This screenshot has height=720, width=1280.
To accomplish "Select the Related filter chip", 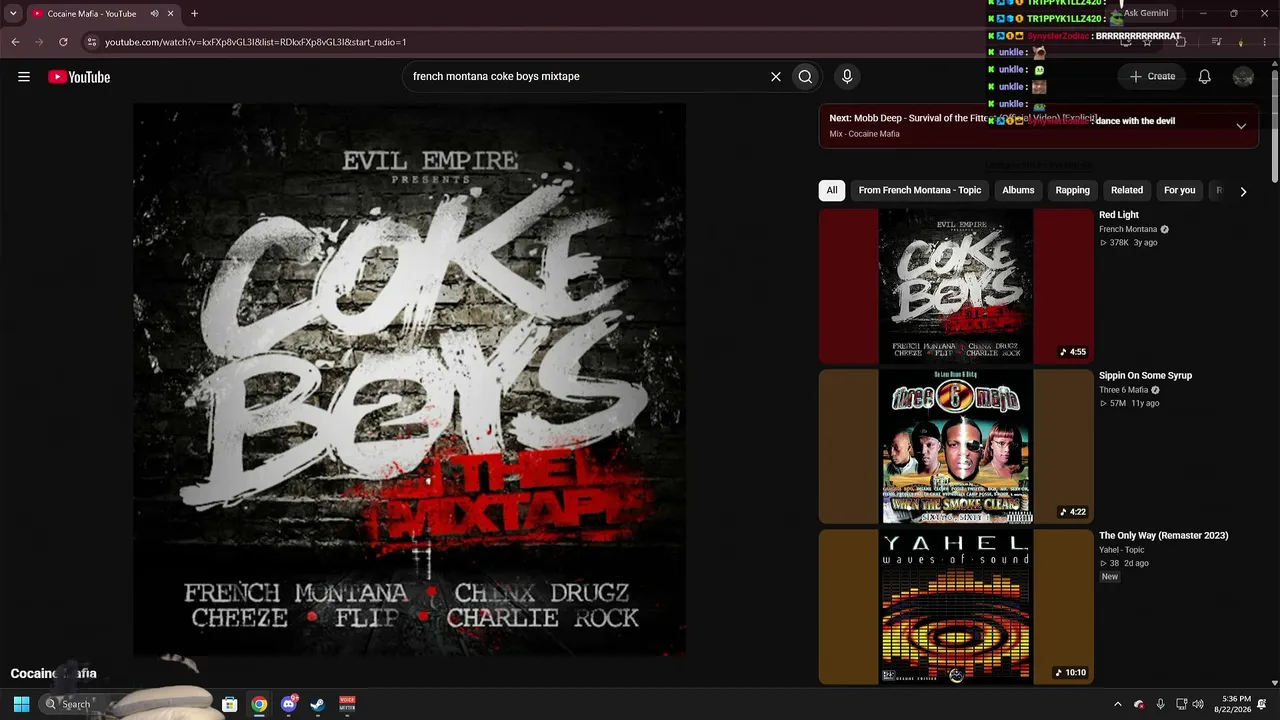I will 1127,190.
